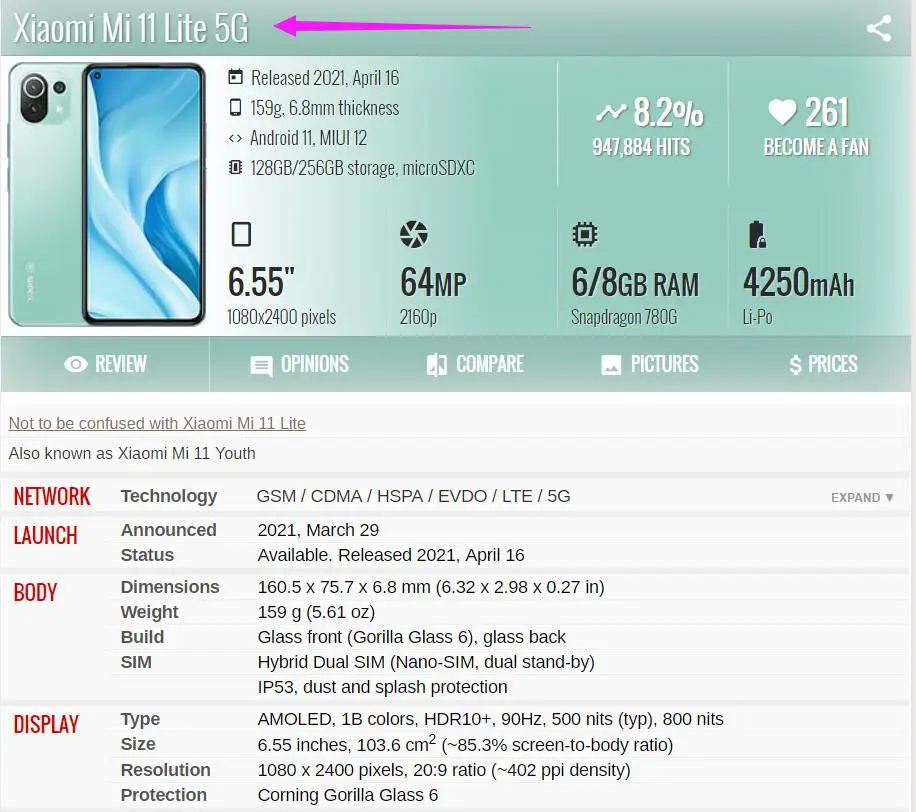The height and width of the screenshot is (812, 916).
Task: Click the '128GB/256GB storage, microSDXC' text
Action: click(363, 168)
